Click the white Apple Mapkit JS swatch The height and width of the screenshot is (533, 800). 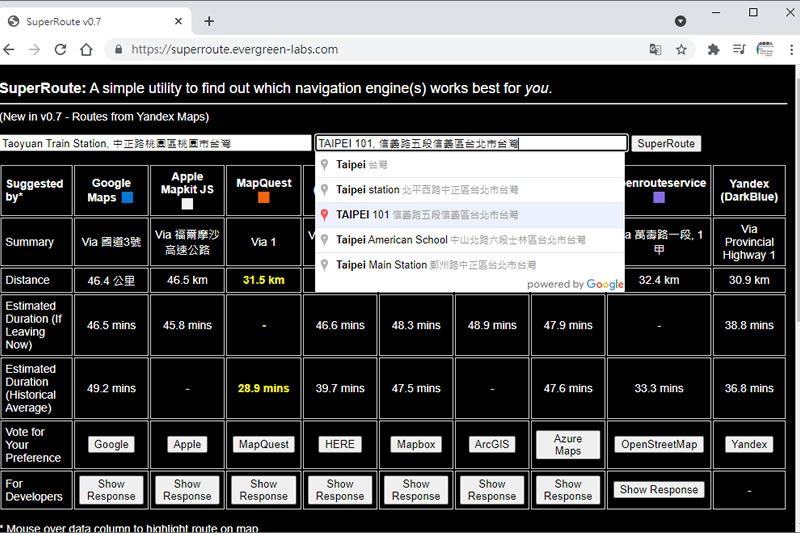[187, 204]
